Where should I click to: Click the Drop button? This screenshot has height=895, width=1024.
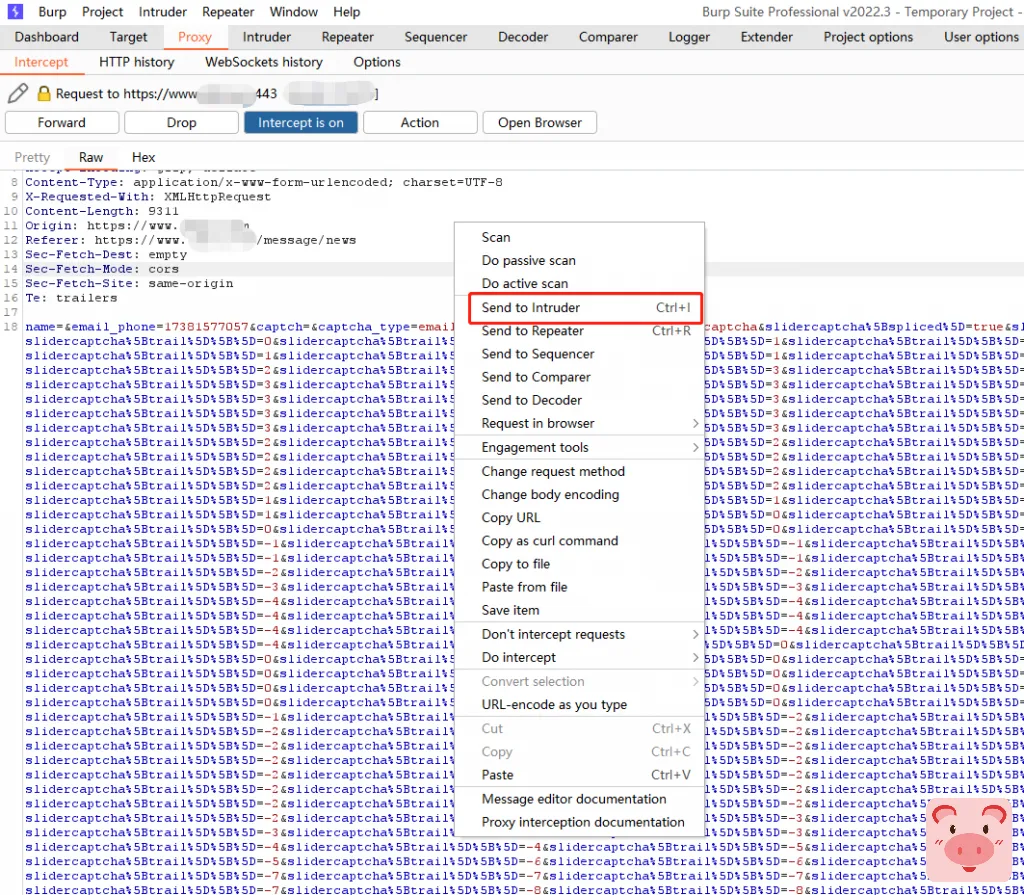coord(182,123)
